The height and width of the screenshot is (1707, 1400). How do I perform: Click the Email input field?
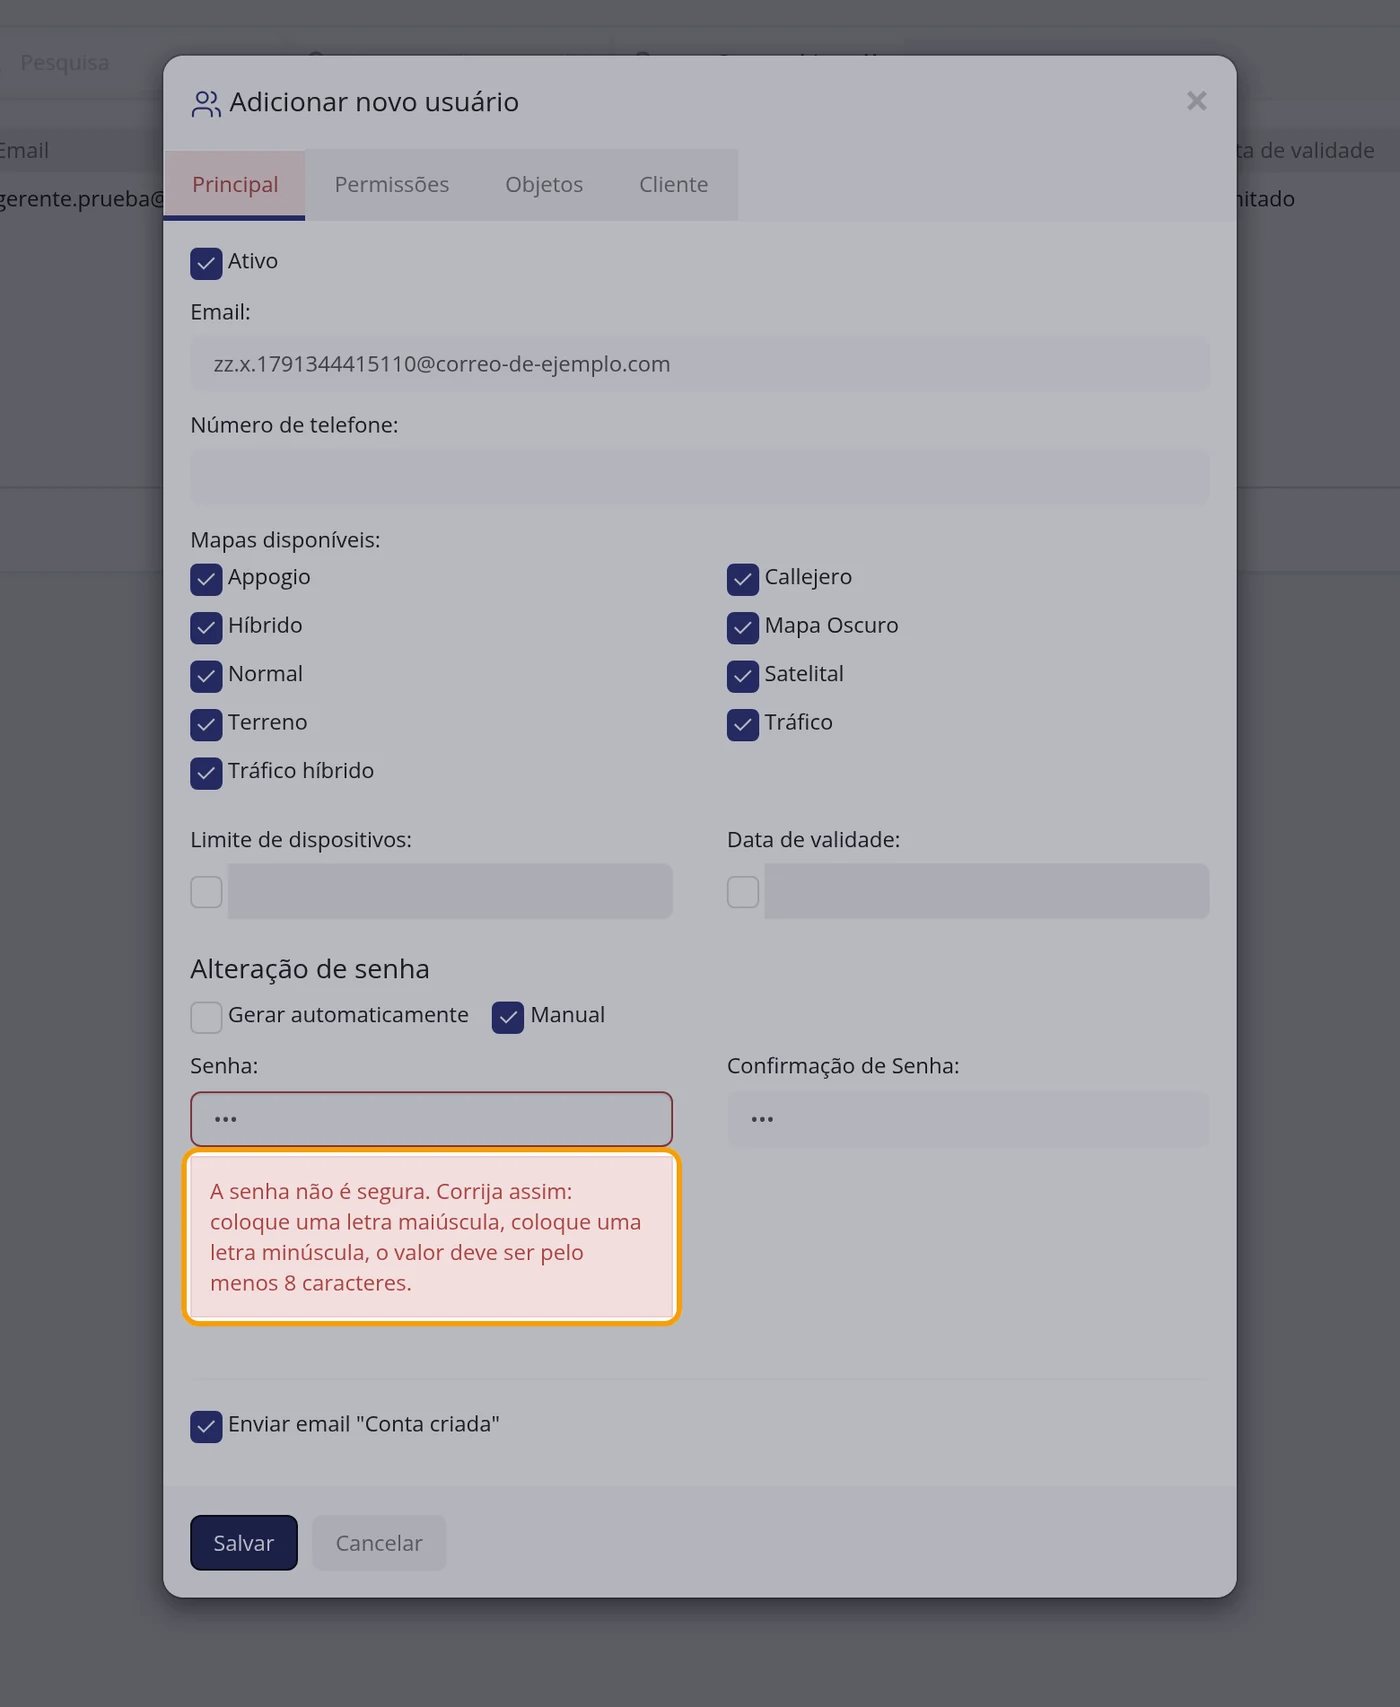pyautogui.click(x=700, y=364)
